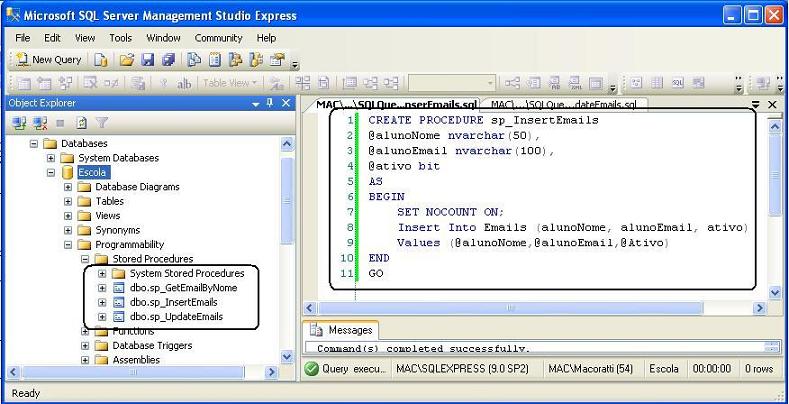
Task: Click the Show SQL Pane icon
Action: tap(678, 83)
